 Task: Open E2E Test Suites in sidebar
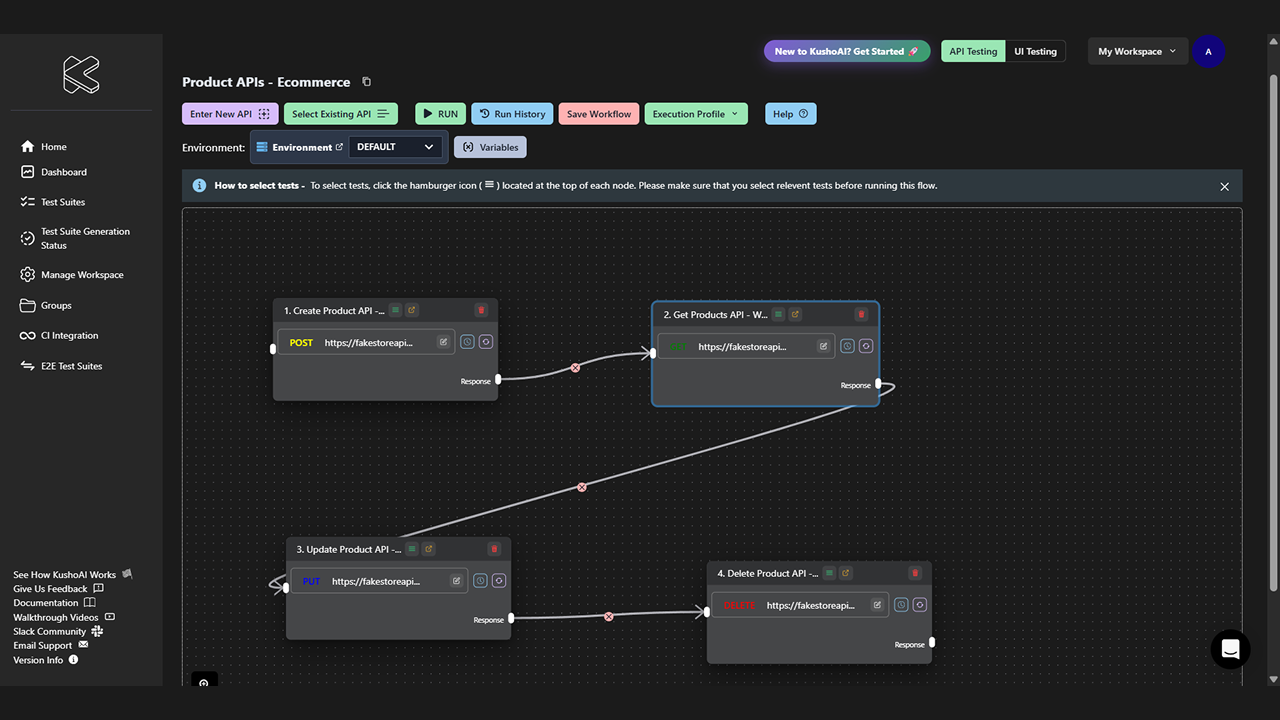coord(61,366)
